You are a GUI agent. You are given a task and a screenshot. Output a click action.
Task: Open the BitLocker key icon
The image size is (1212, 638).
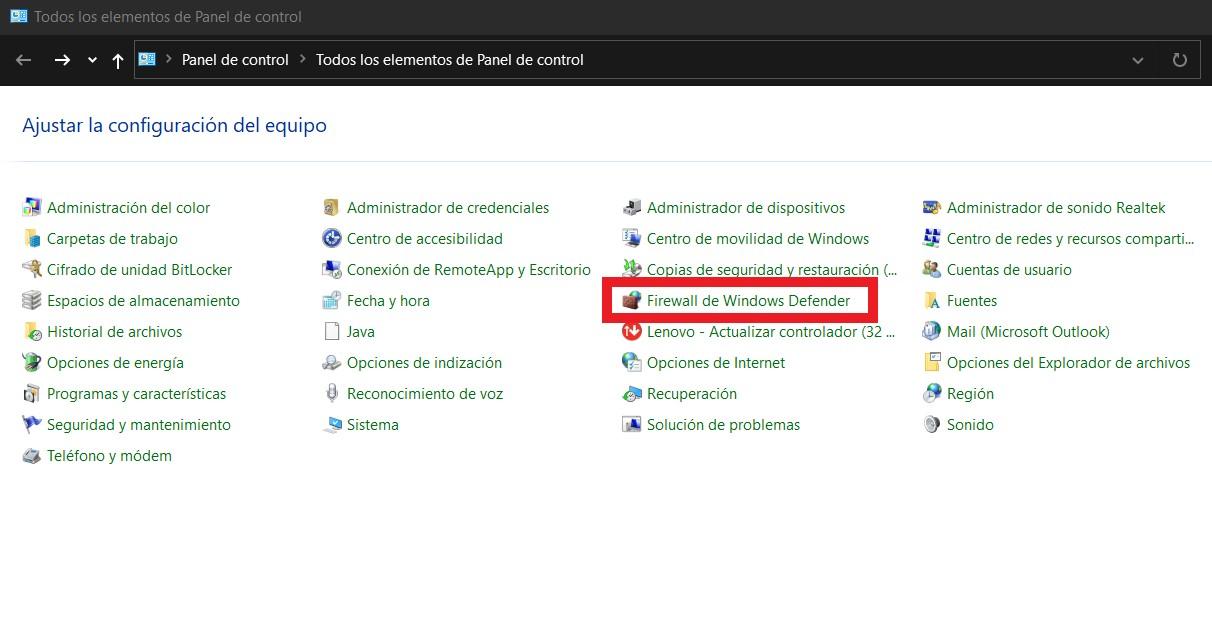pyautogui.click(x=32, y=270)
